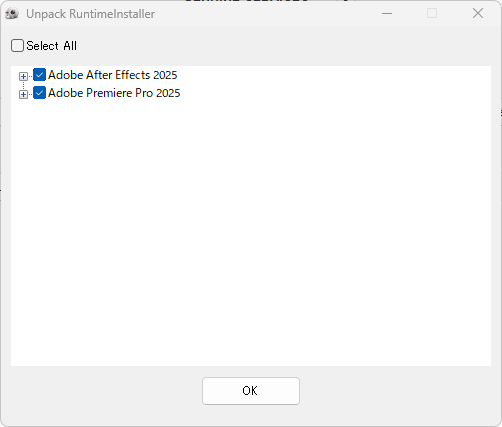The image size is (502, 427).
Task: Select the Adobe After Effects 2025 label
Action: point(113,75)
